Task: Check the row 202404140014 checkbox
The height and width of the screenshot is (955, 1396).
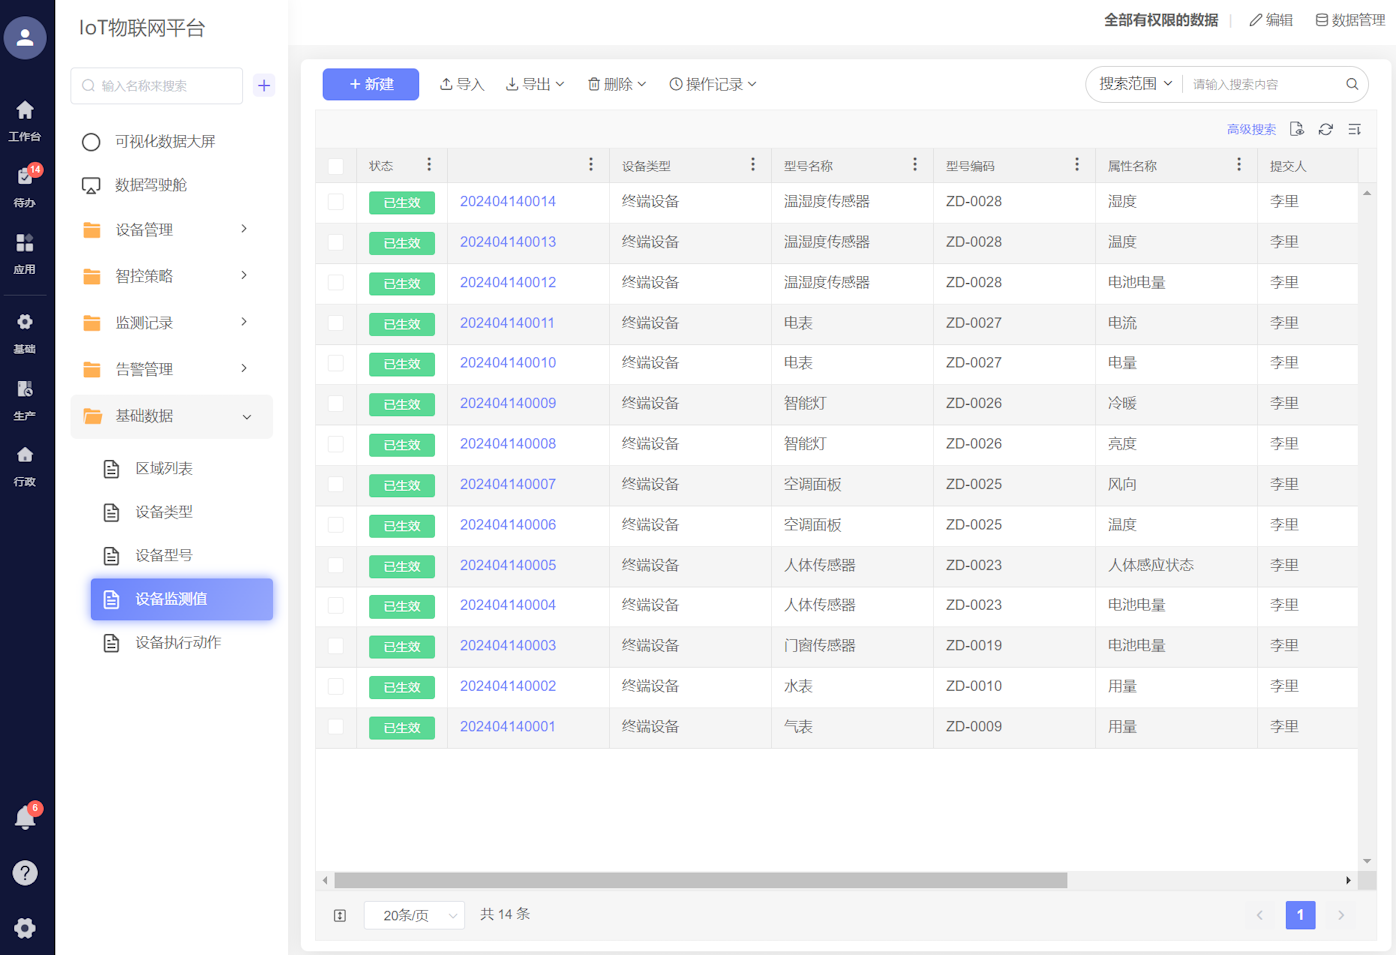Action: [336, 202]
